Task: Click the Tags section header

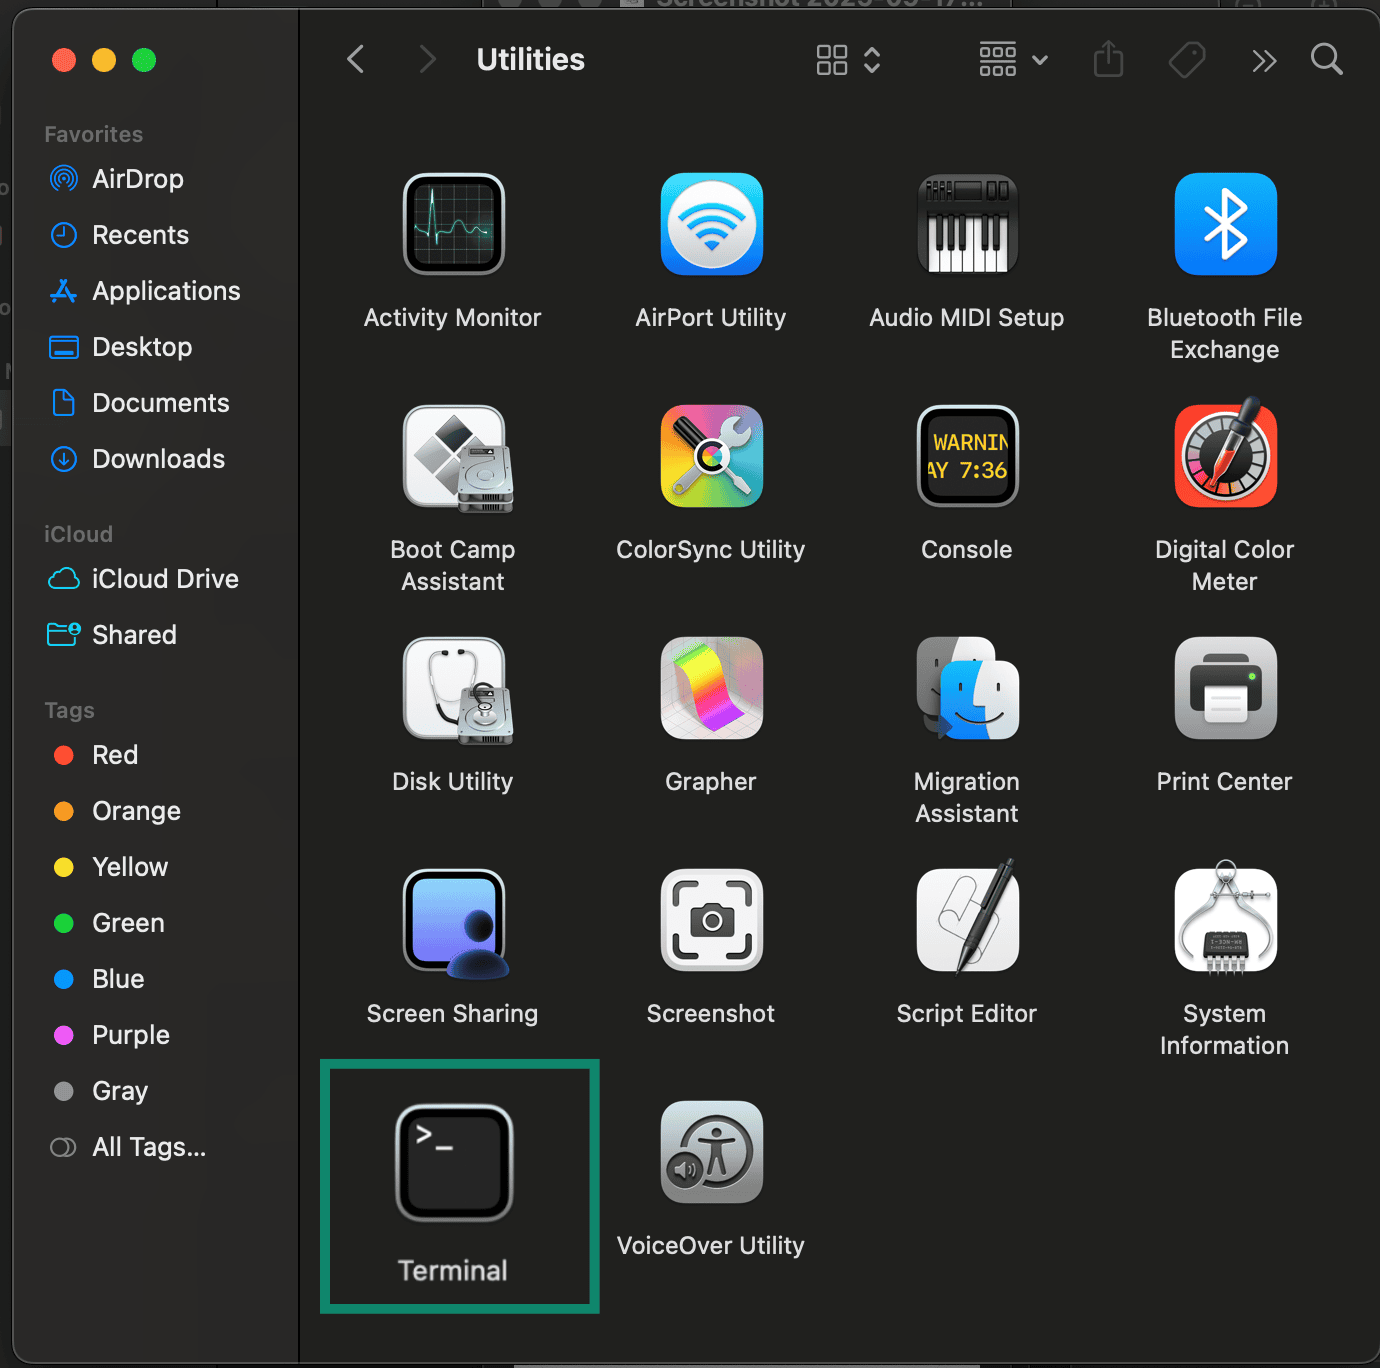Action: 70,710
